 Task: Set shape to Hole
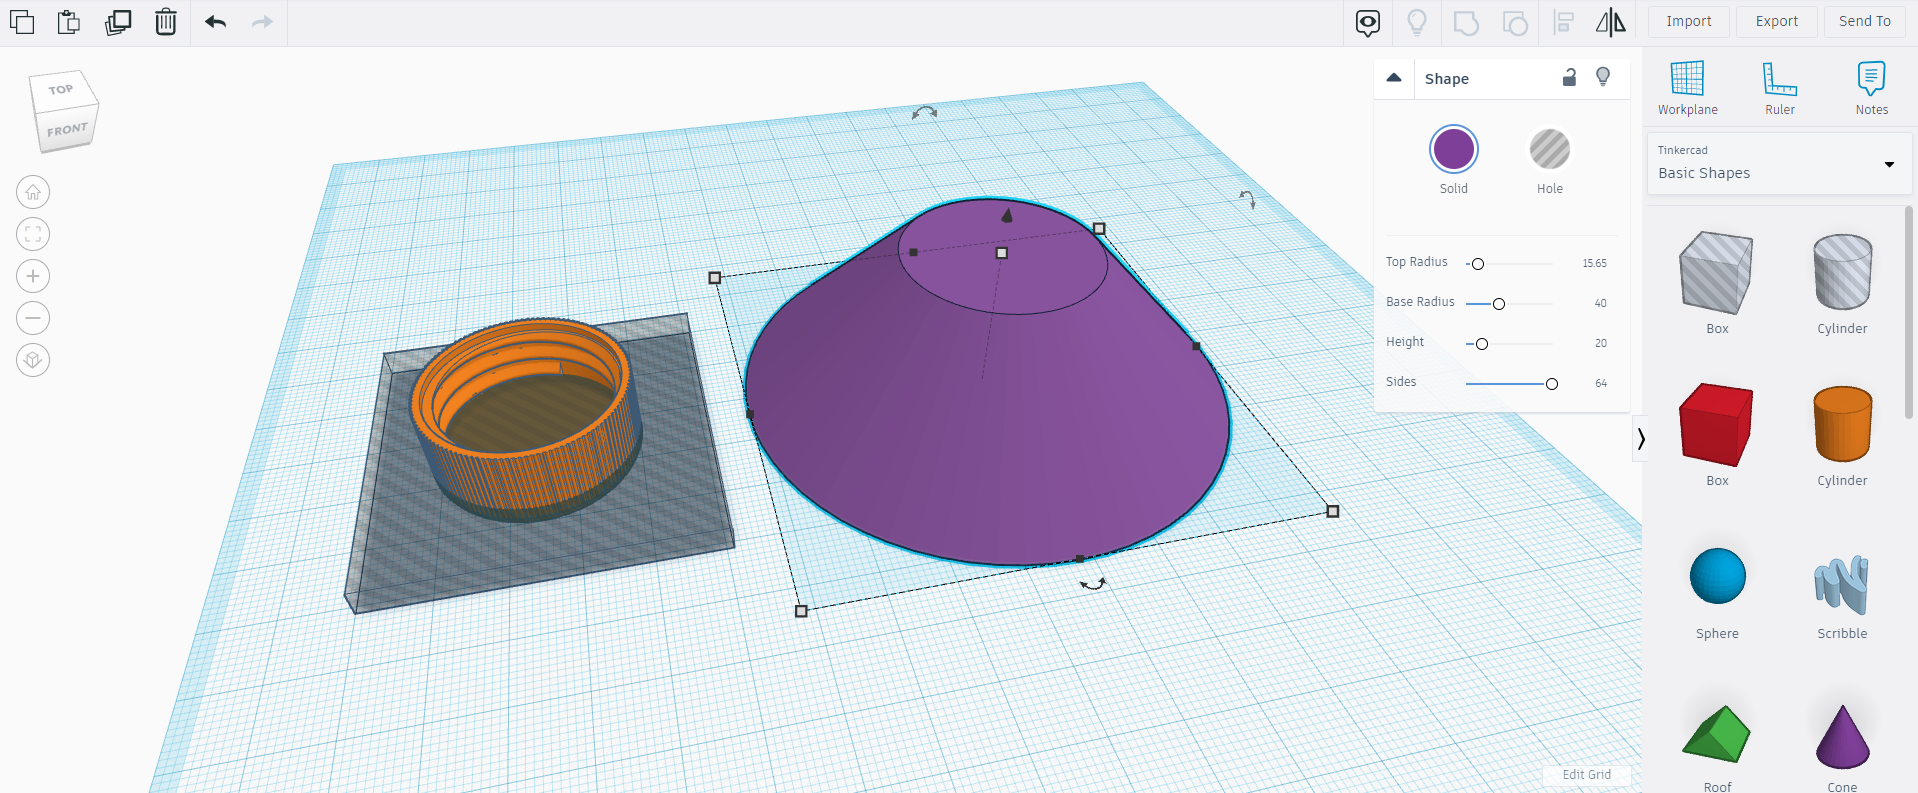[x=1549, y=150]
